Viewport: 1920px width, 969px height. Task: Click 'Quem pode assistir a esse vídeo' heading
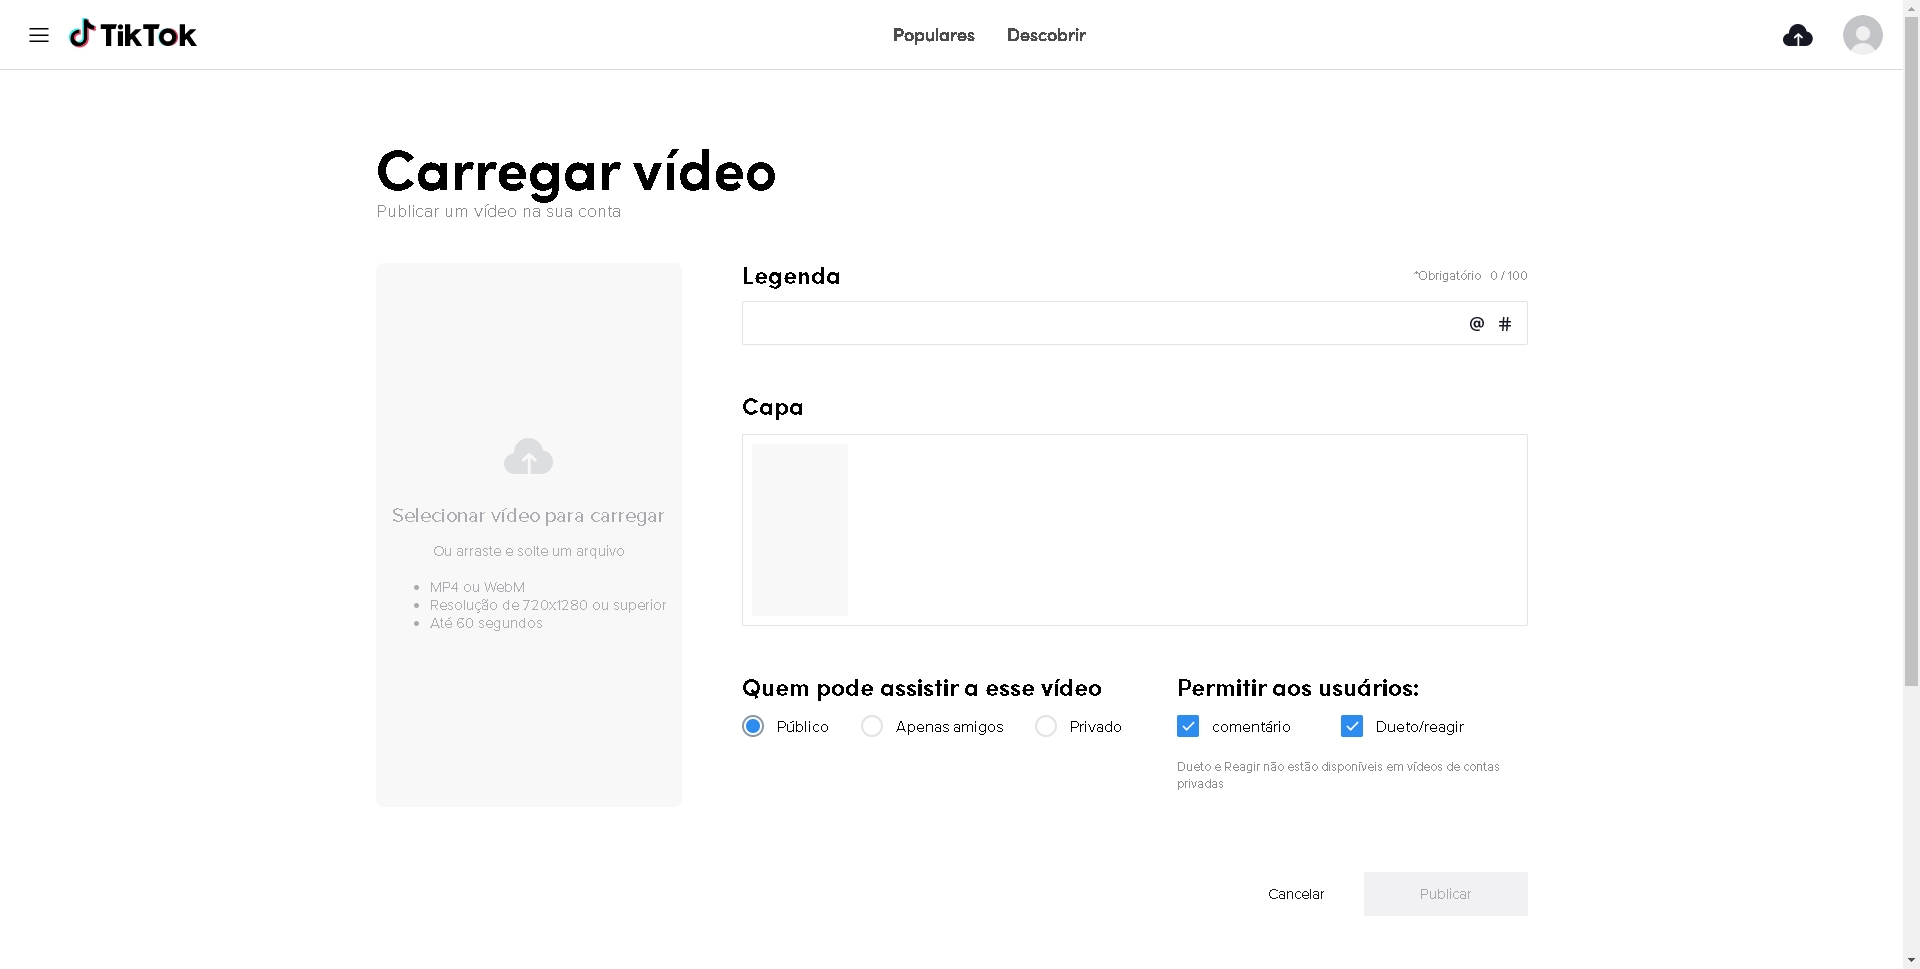pyautogui.click(x=922, y=688)
